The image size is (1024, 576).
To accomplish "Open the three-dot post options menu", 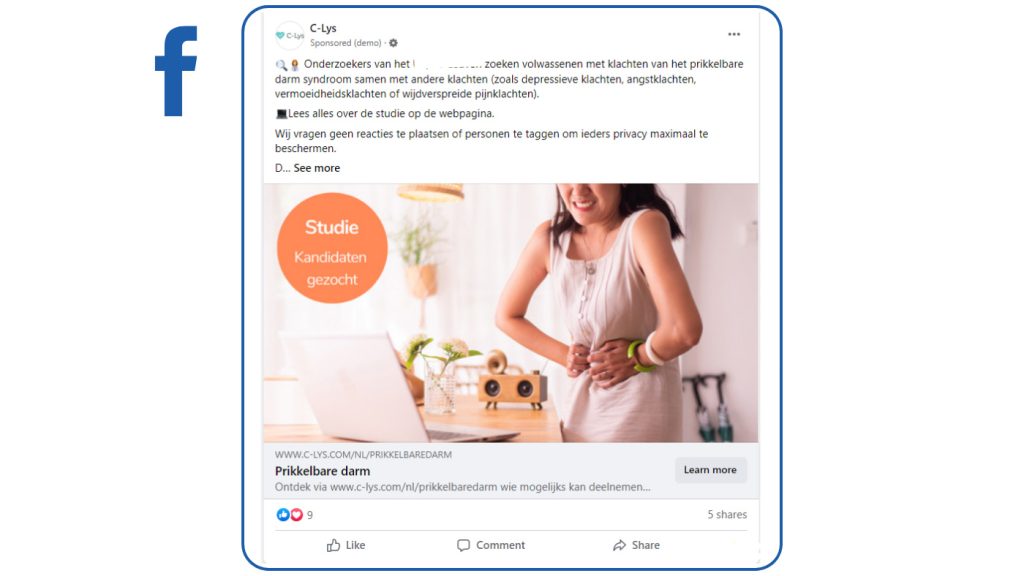I will tap(734, 34).
